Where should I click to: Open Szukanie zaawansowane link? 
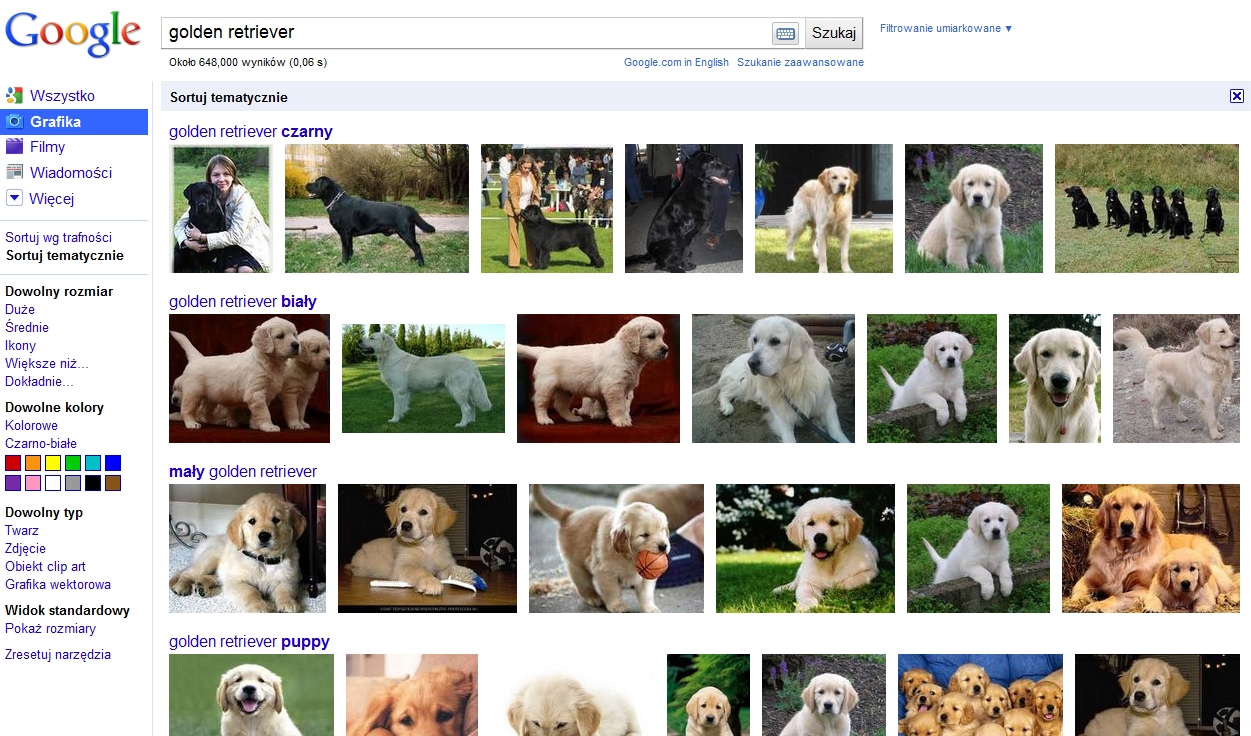[x=800, y=62]
